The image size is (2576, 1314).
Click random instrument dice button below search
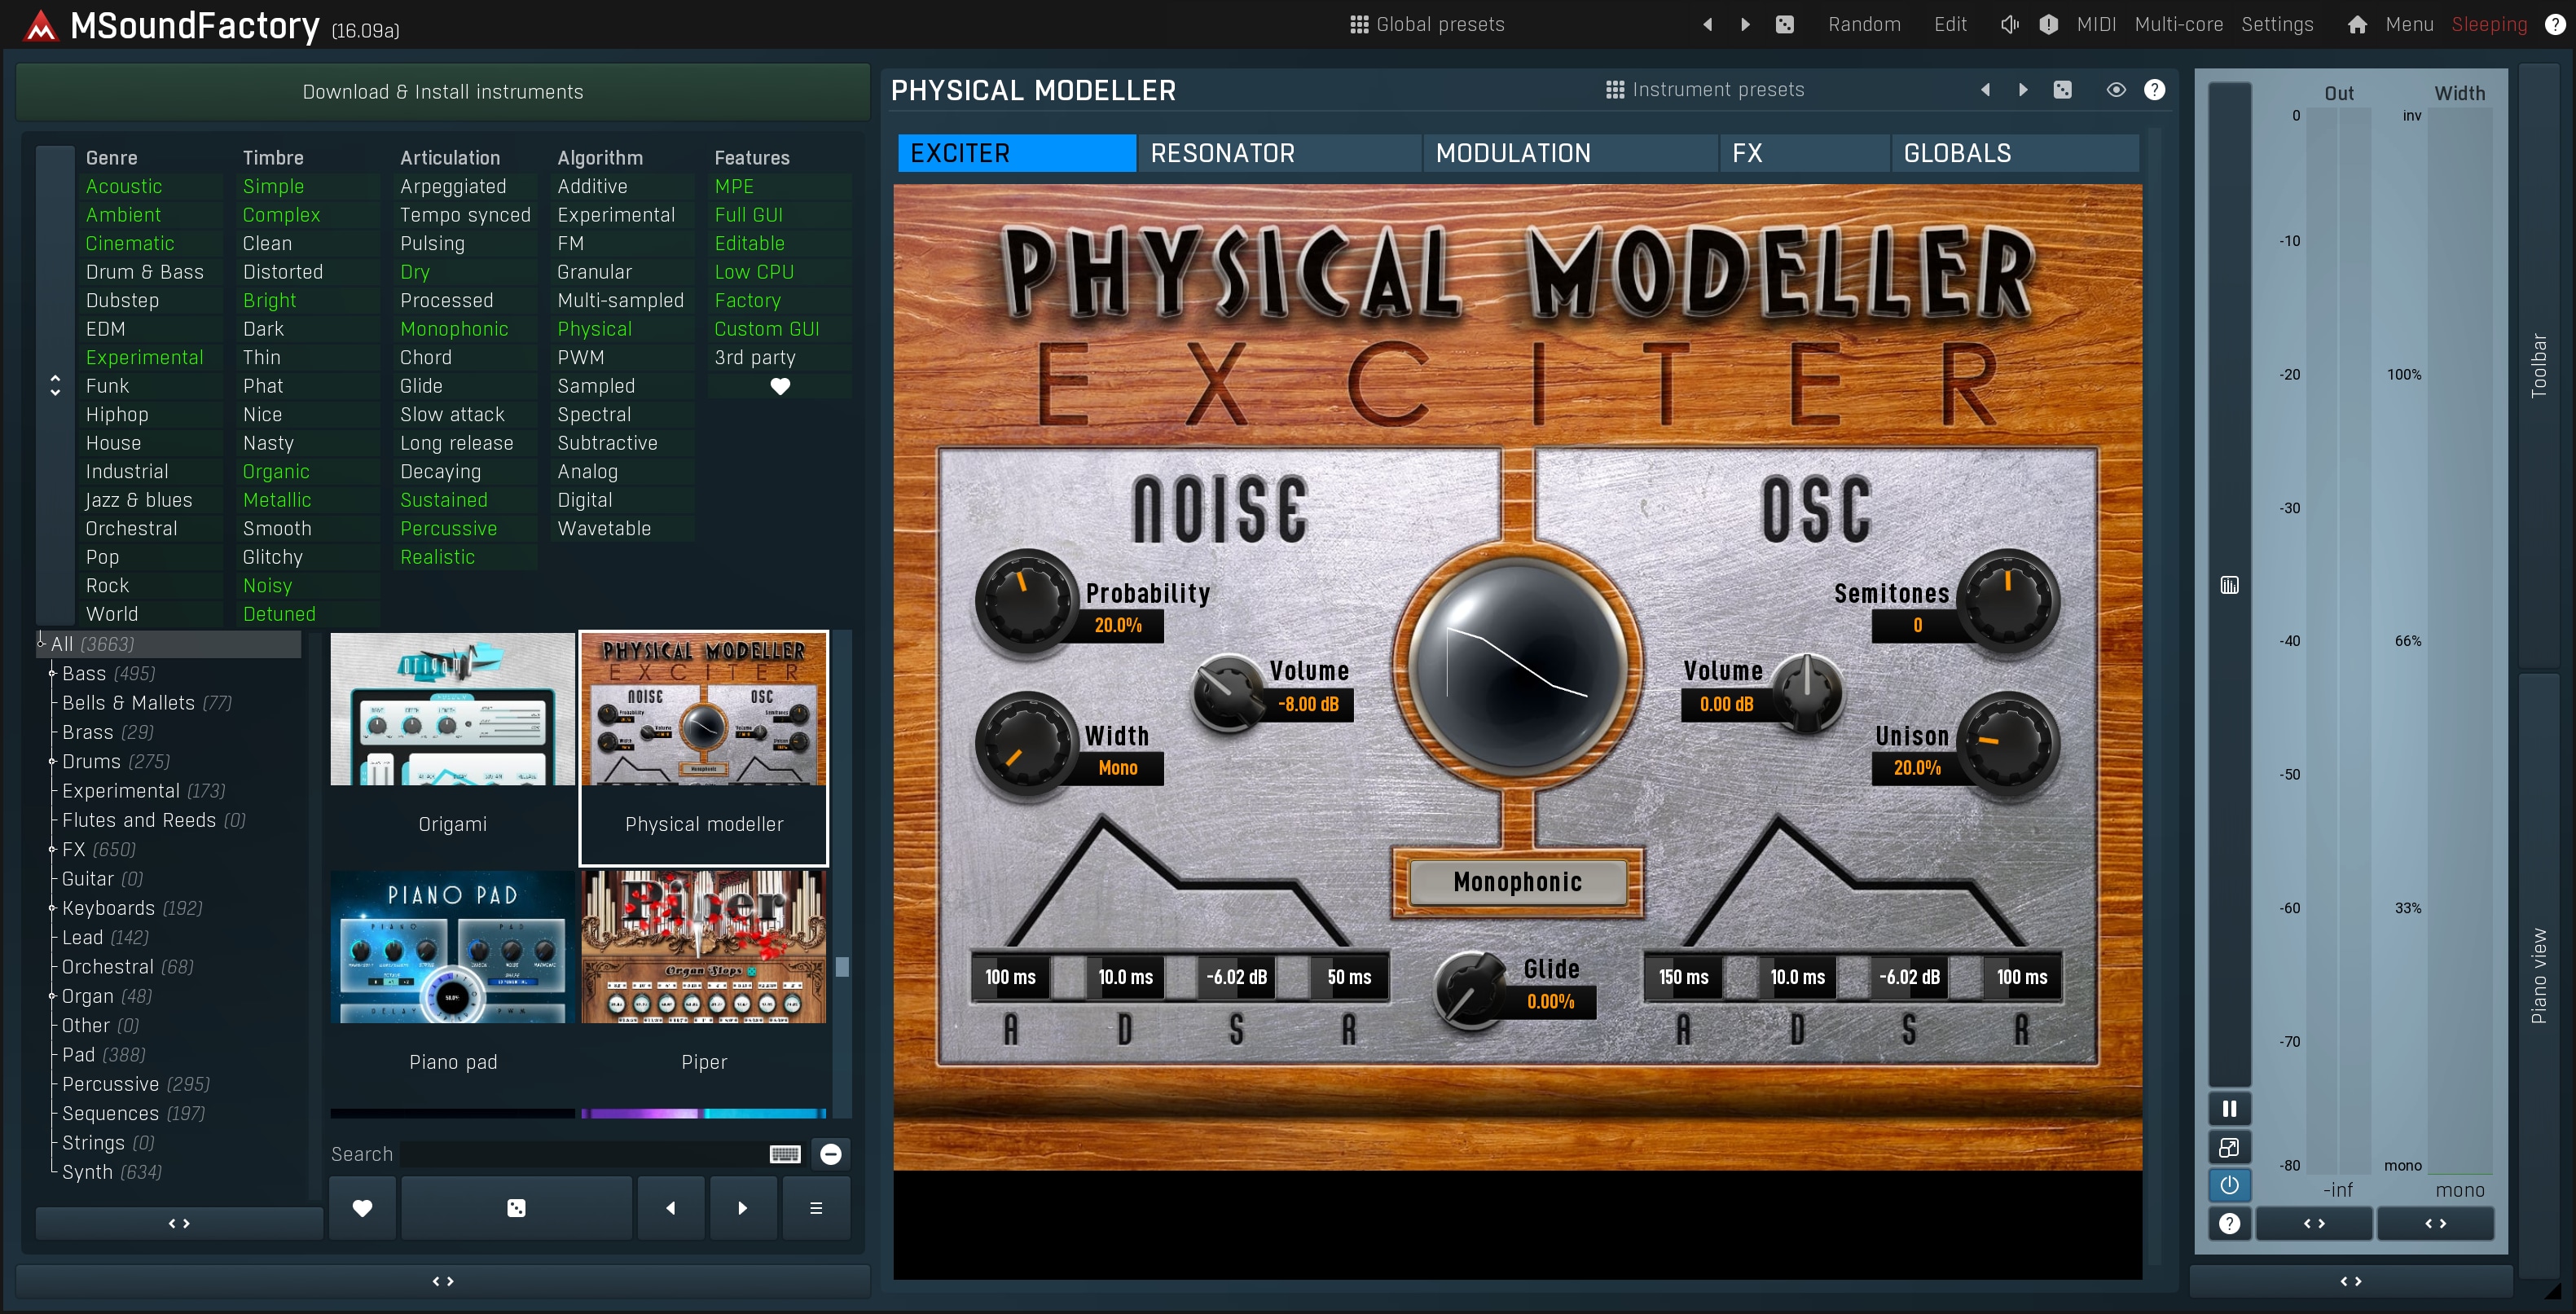pyautogui.click(x=516, y=1208)
